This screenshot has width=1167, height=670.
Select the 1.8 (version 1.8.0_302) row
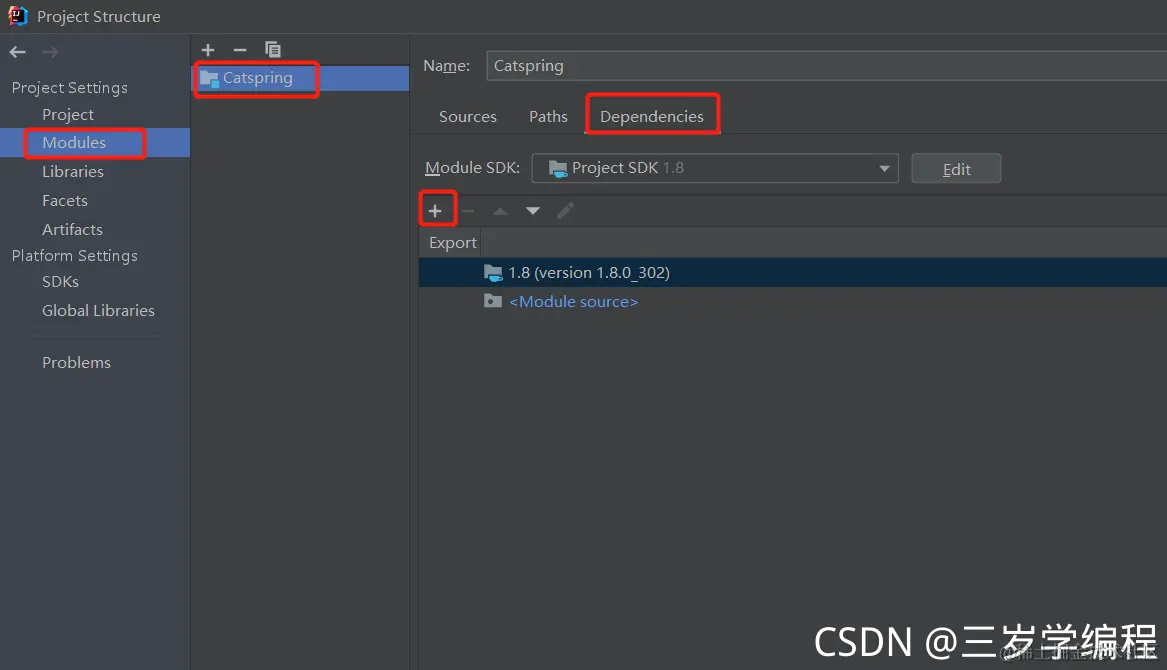click(x=793, y=272)
